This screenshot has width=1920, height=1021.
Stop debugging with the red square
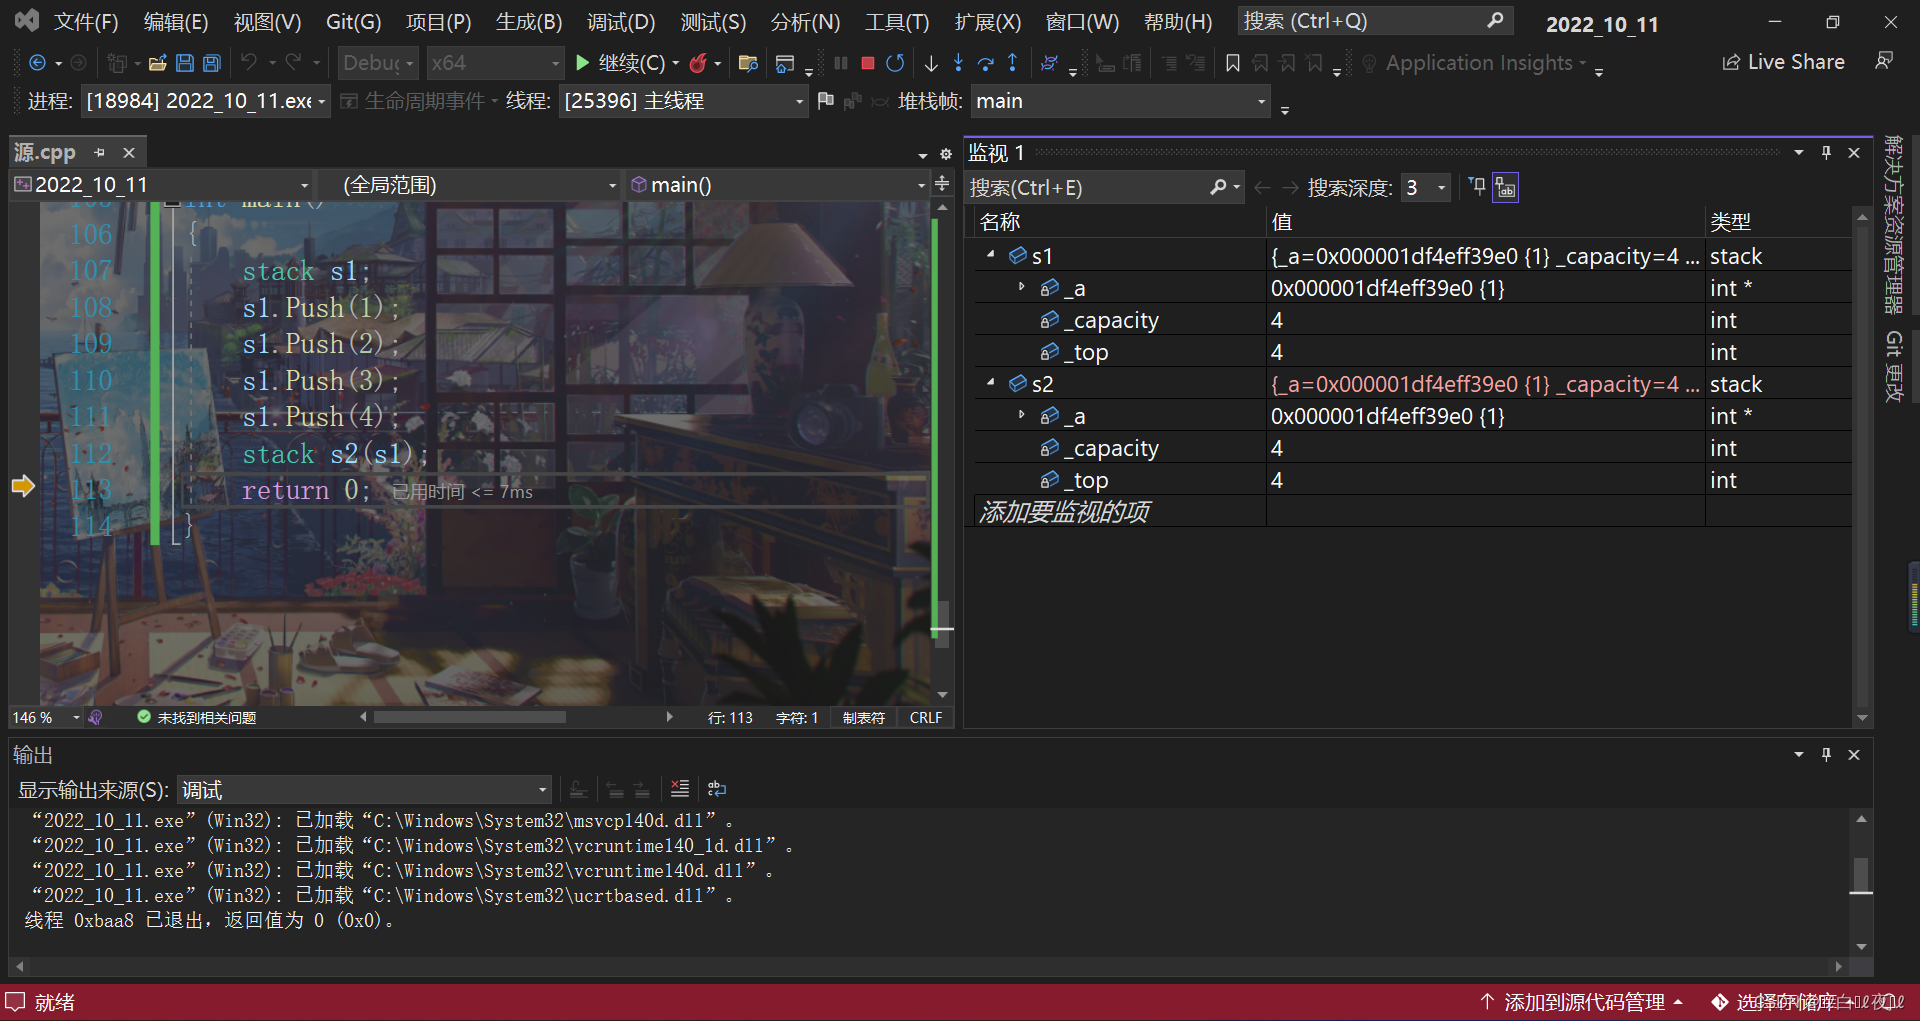[x=868, y=63]
